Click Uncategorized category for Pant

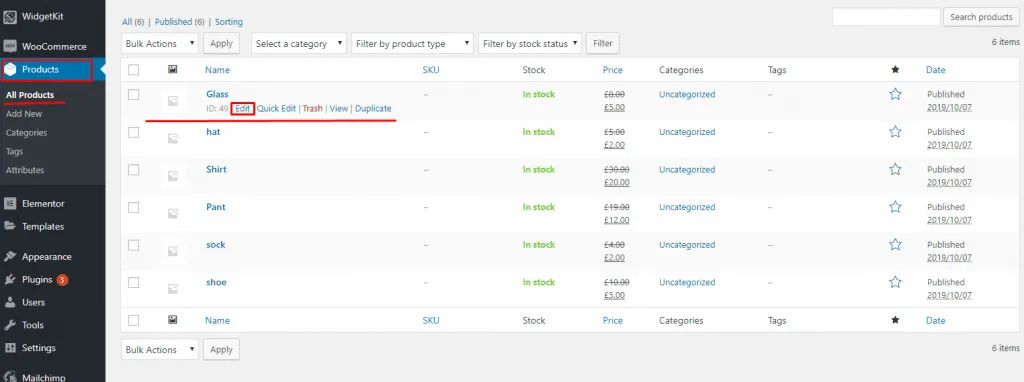(687, 207)
